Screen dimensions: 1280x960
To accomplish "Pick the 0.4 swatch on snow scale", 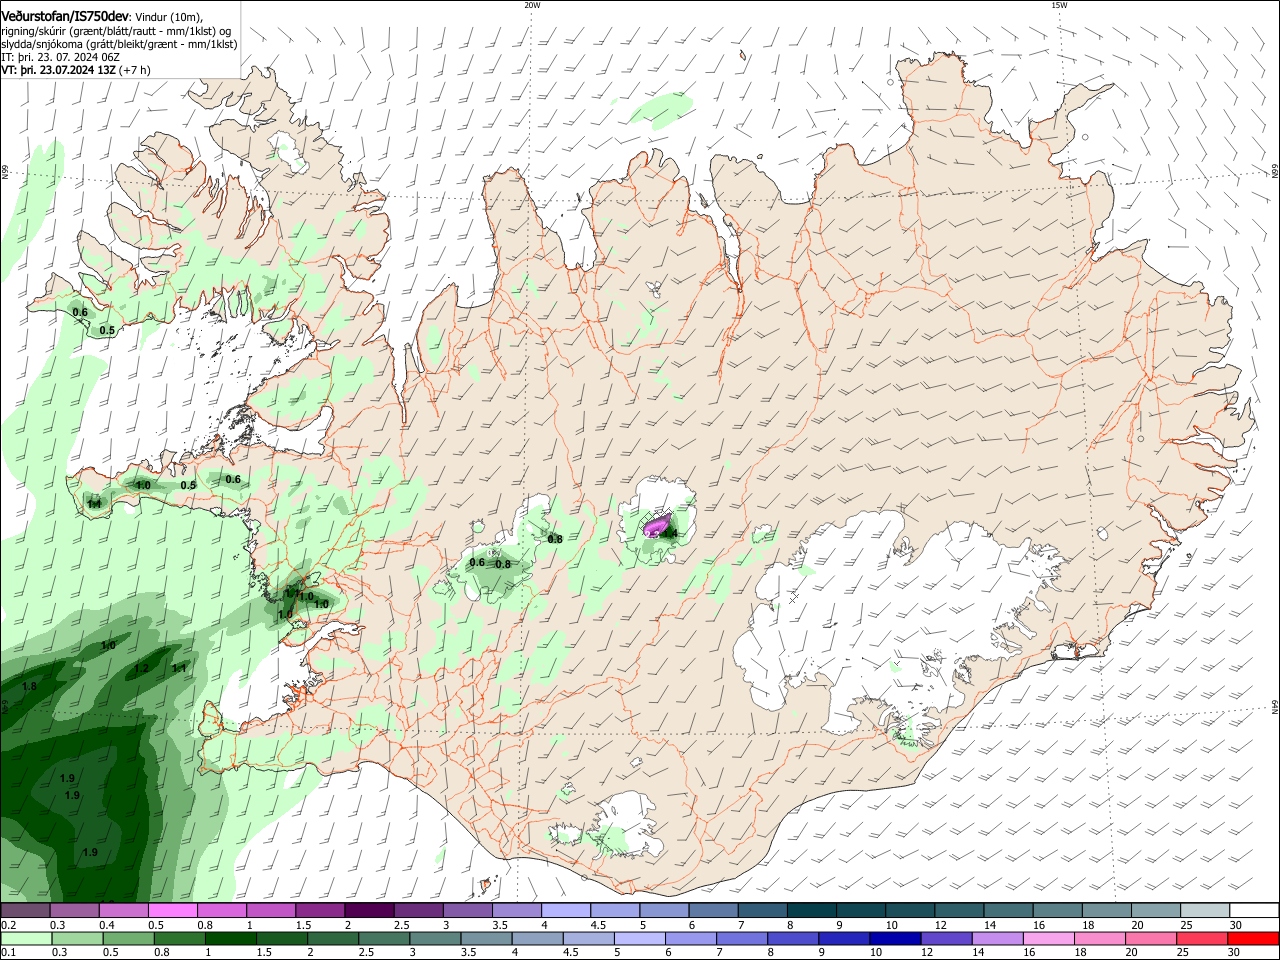I will [124, 911].
